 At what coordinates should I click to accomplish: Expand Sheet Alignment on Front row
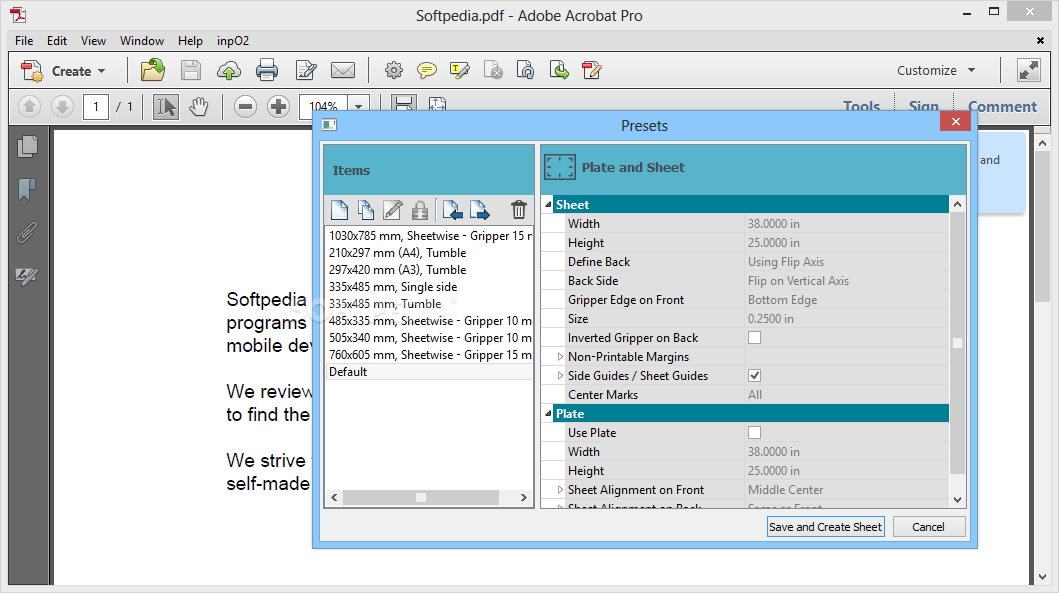(x=560, y=490)
